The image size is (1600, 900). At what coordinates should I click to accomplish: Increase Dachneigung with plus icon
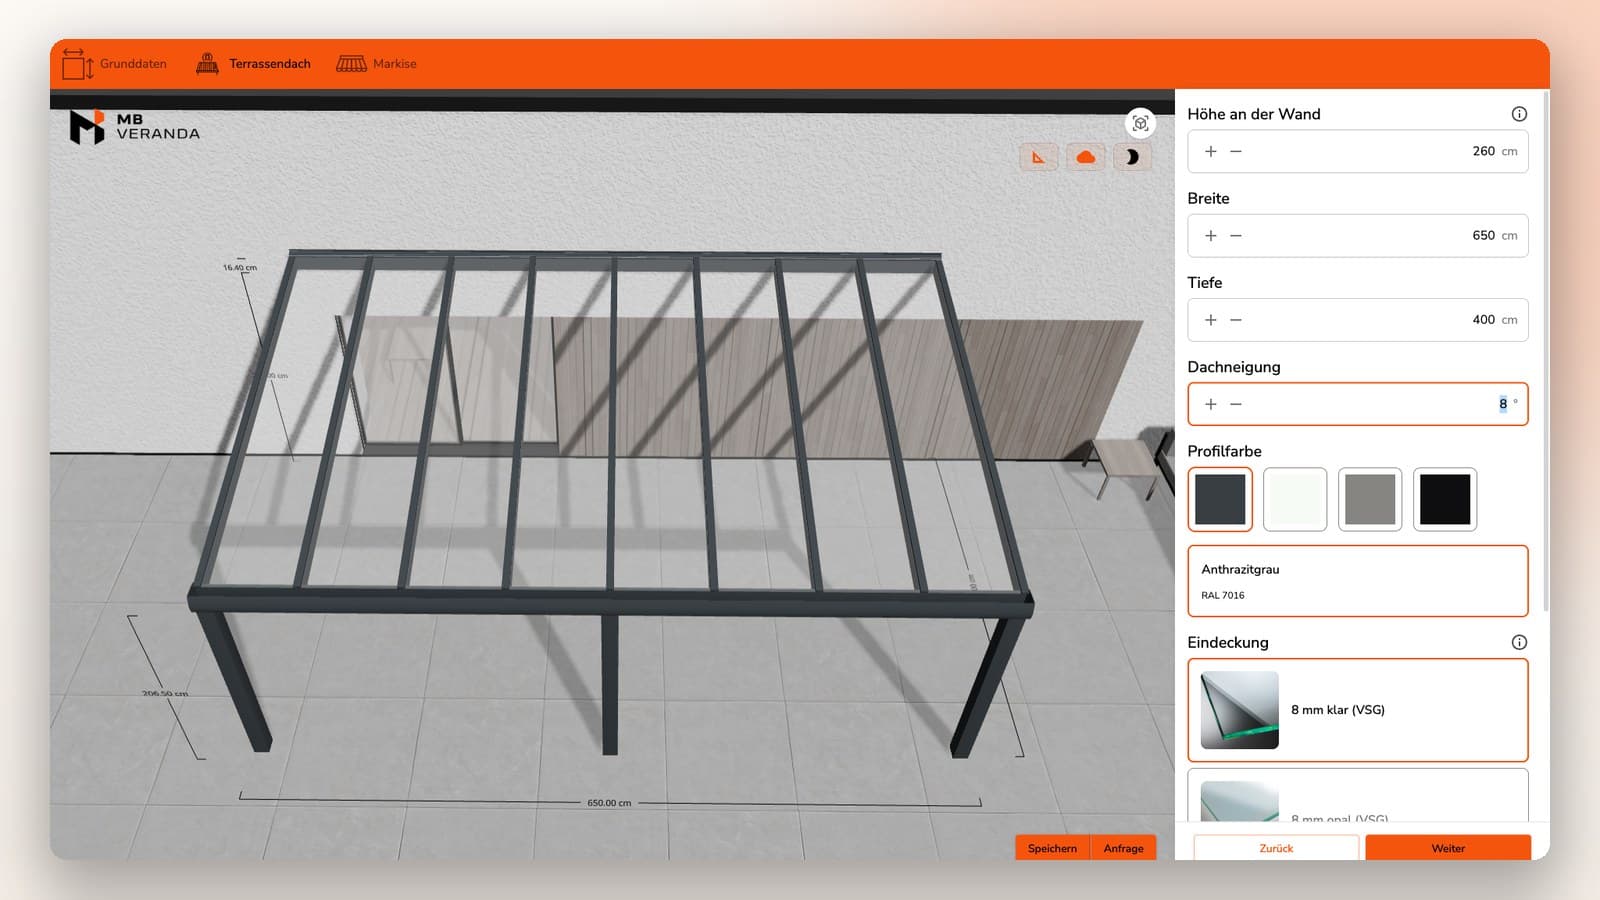(x=1211, y=404)
